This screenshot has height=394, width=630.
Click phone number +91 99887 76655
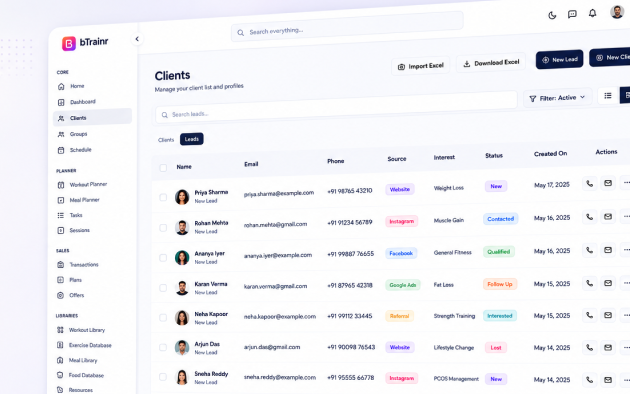pos(350,254)
